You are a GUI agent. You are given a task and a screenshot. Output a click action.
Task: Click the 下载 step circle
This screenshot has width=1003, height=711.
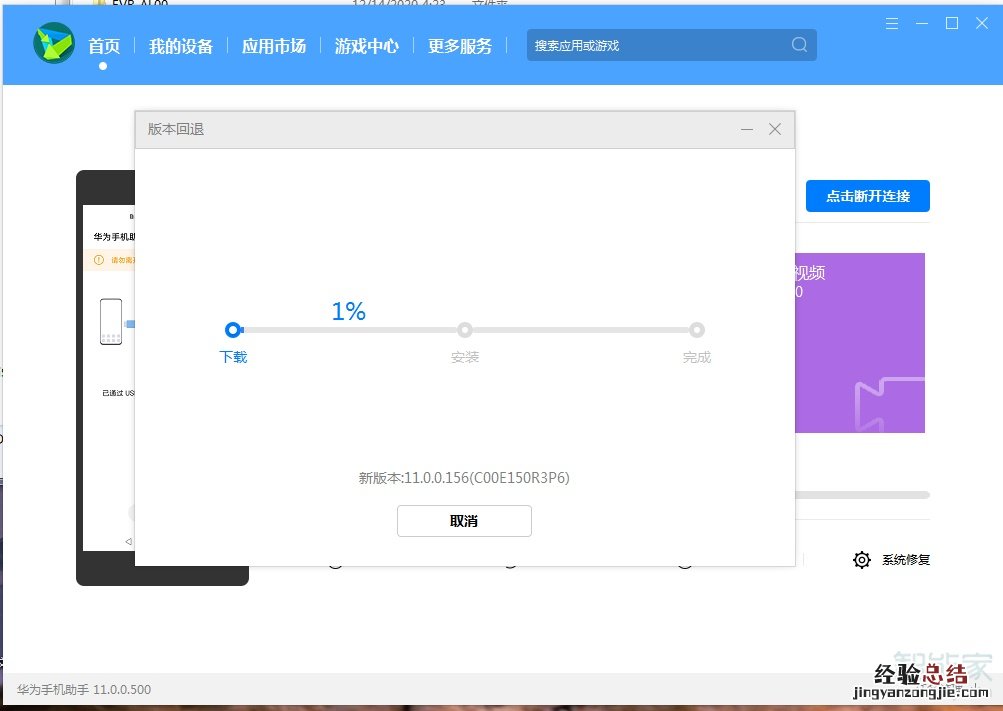coord(233,330)
